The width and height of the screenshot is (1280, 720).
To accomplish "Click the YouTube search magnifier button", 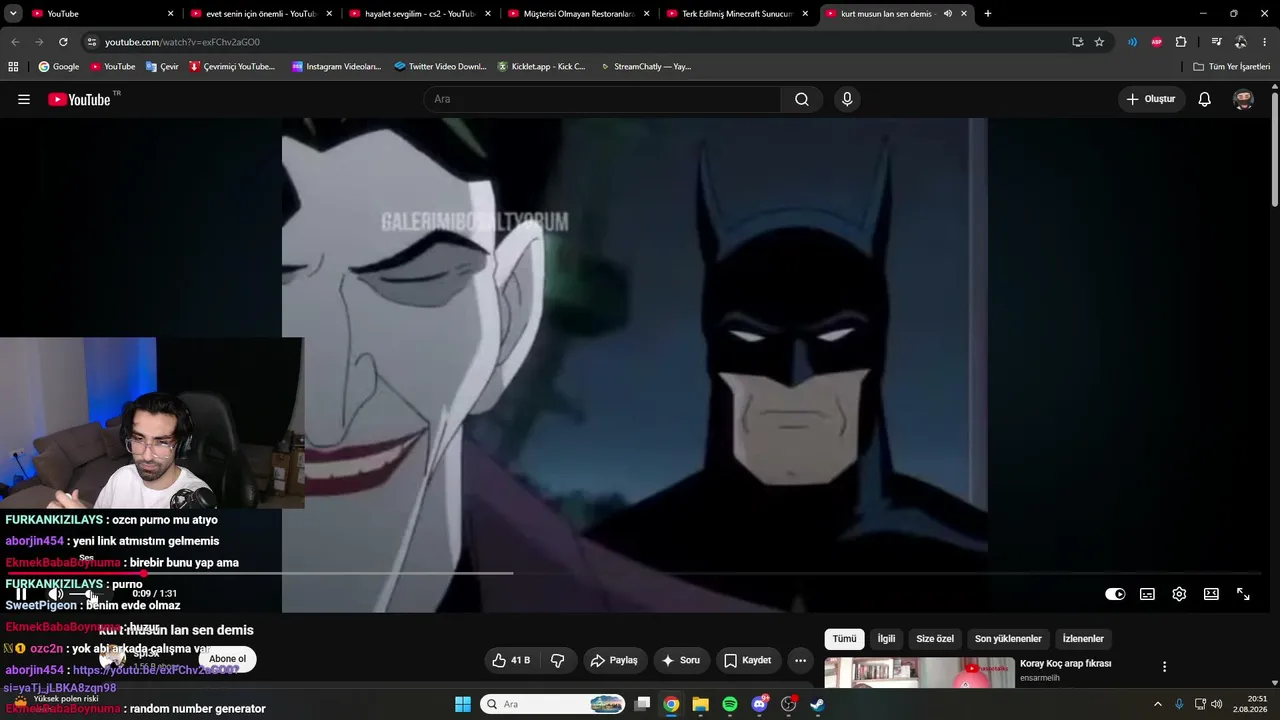I will point(802,99).
